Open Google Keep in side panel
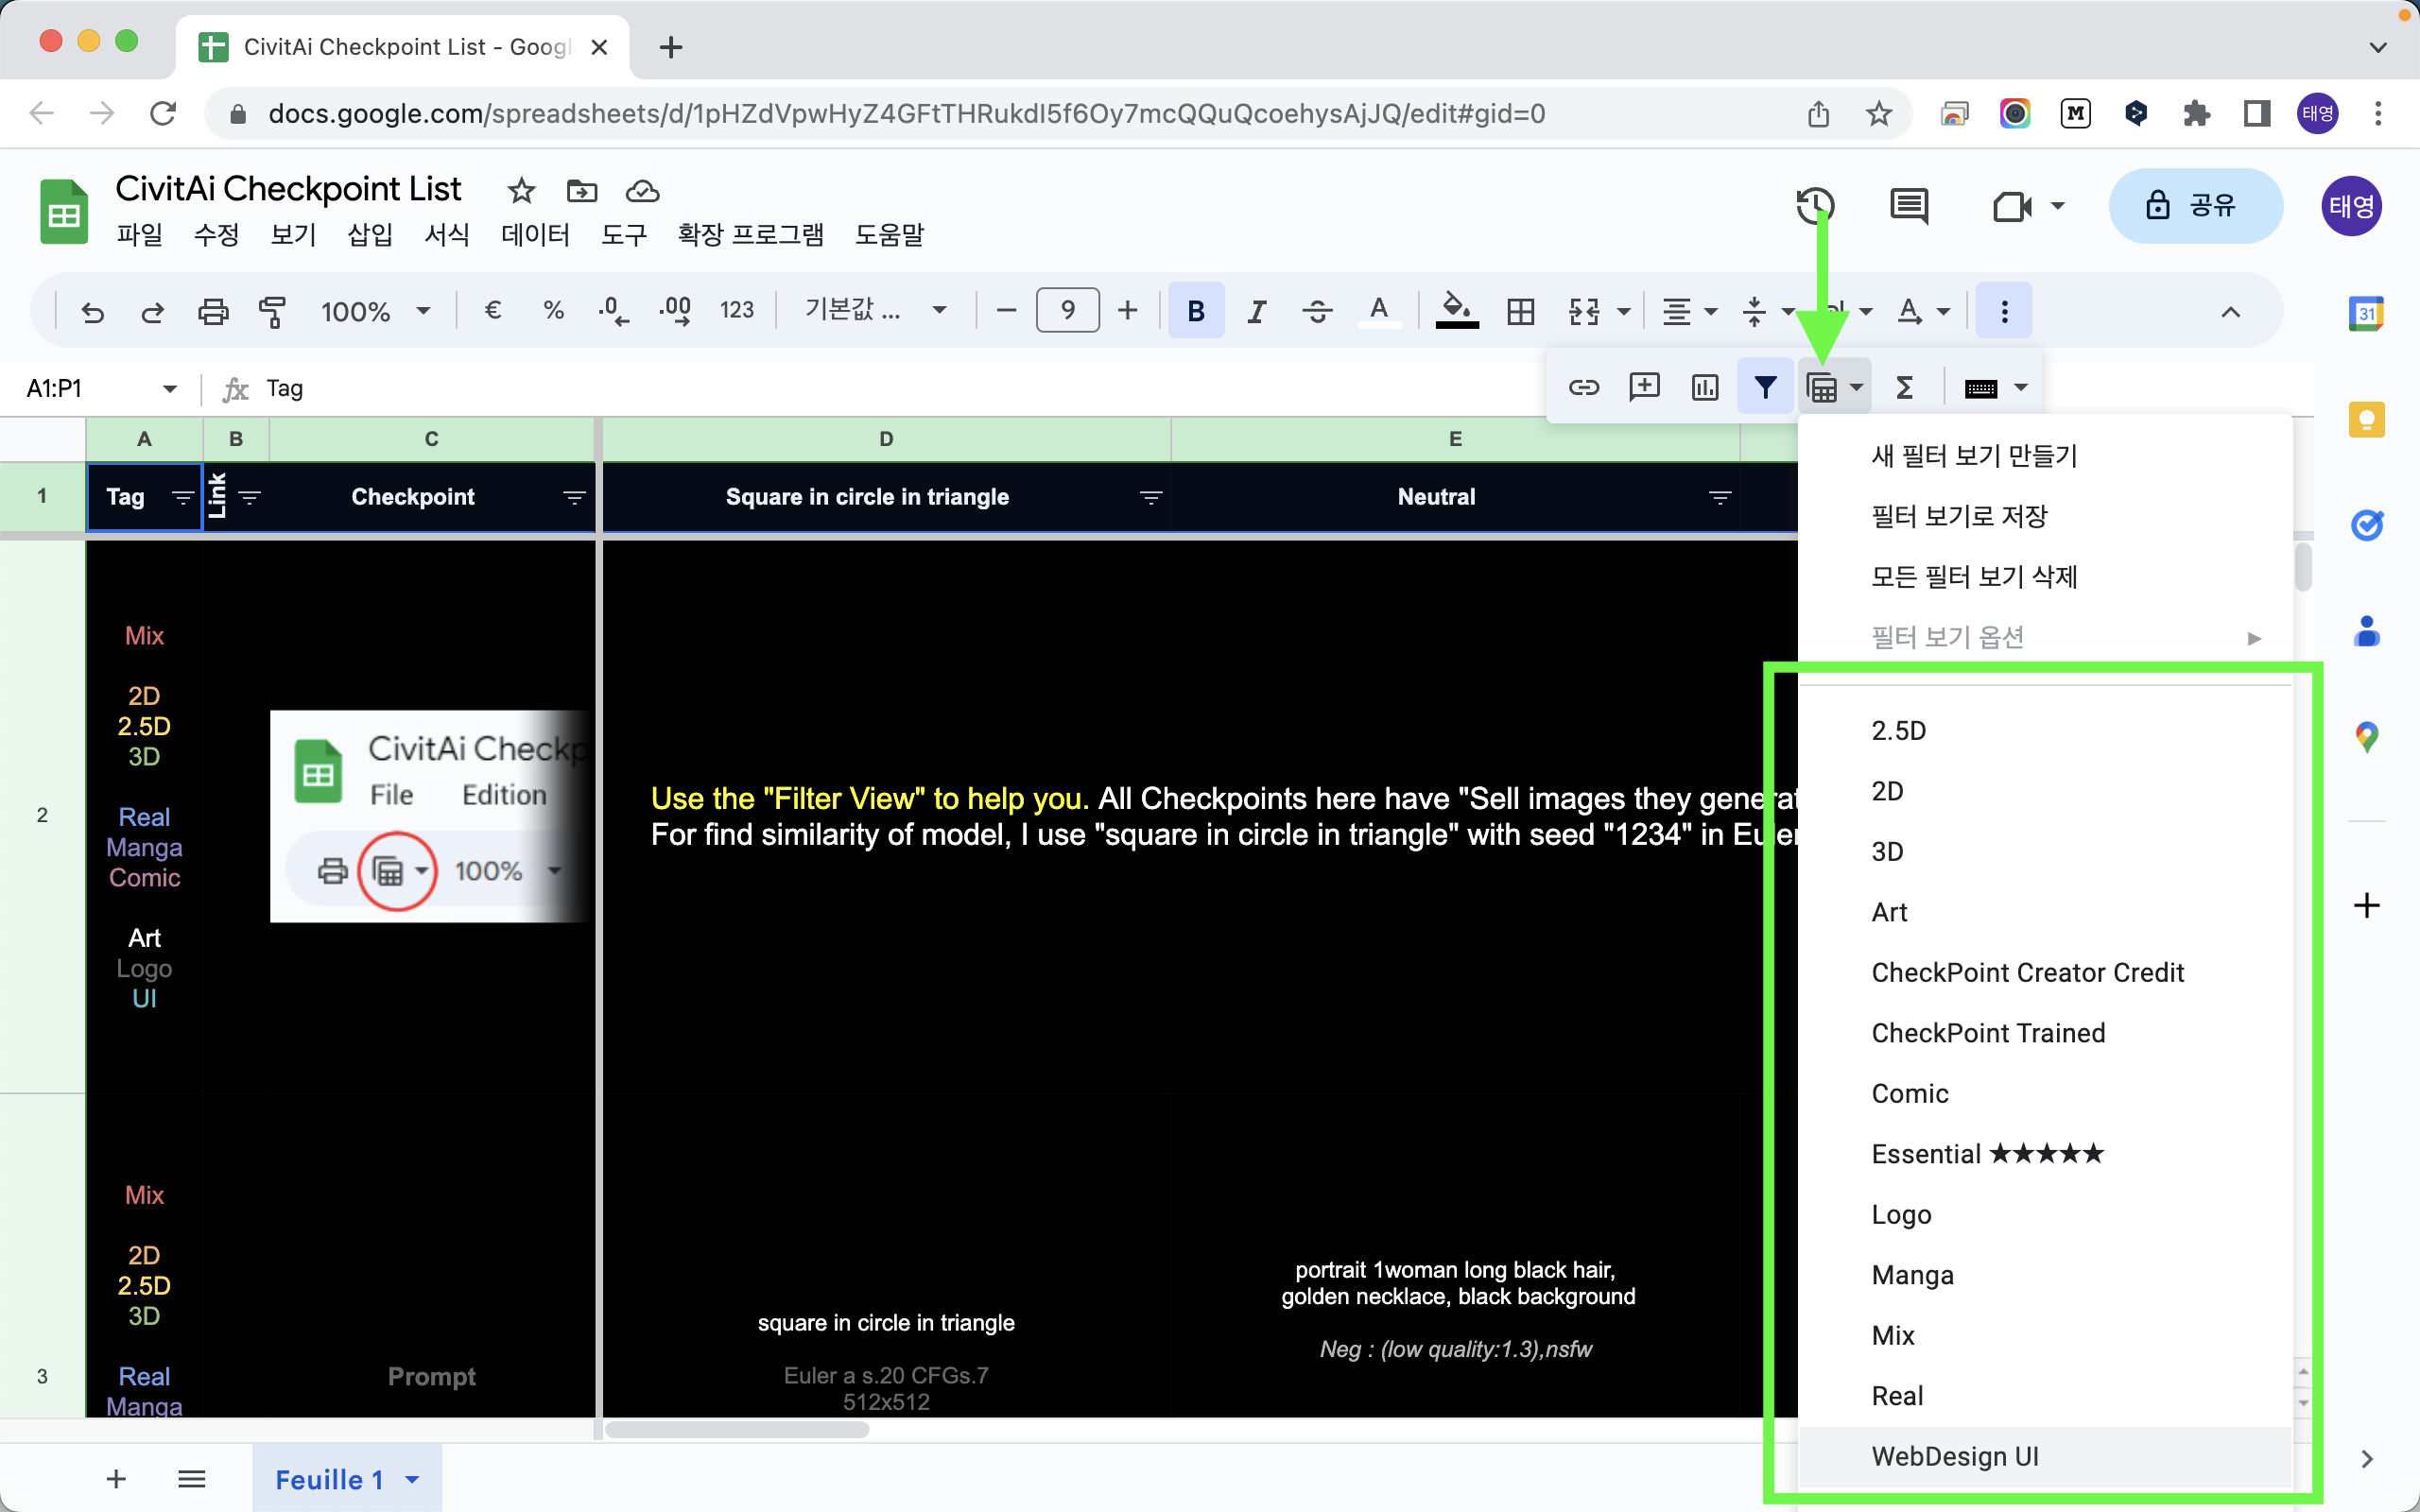The width and height of the screenshot is (2420, 1512). [2366, 420]
